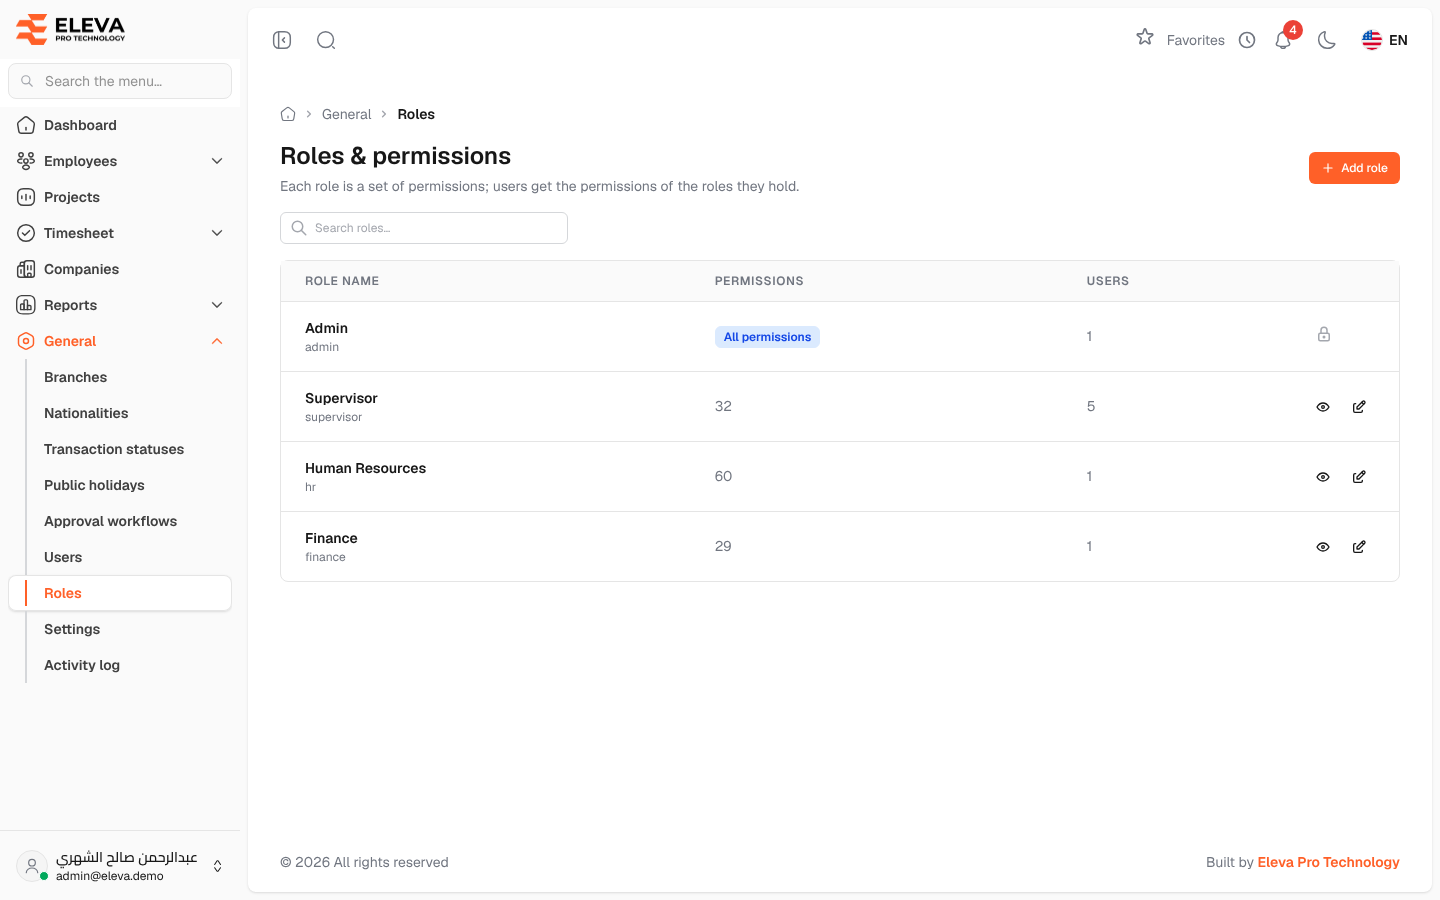The width and height of the screenshot is (1440, 900).
Task: Open the notifications bell
Action: [x=1283, y=40]
